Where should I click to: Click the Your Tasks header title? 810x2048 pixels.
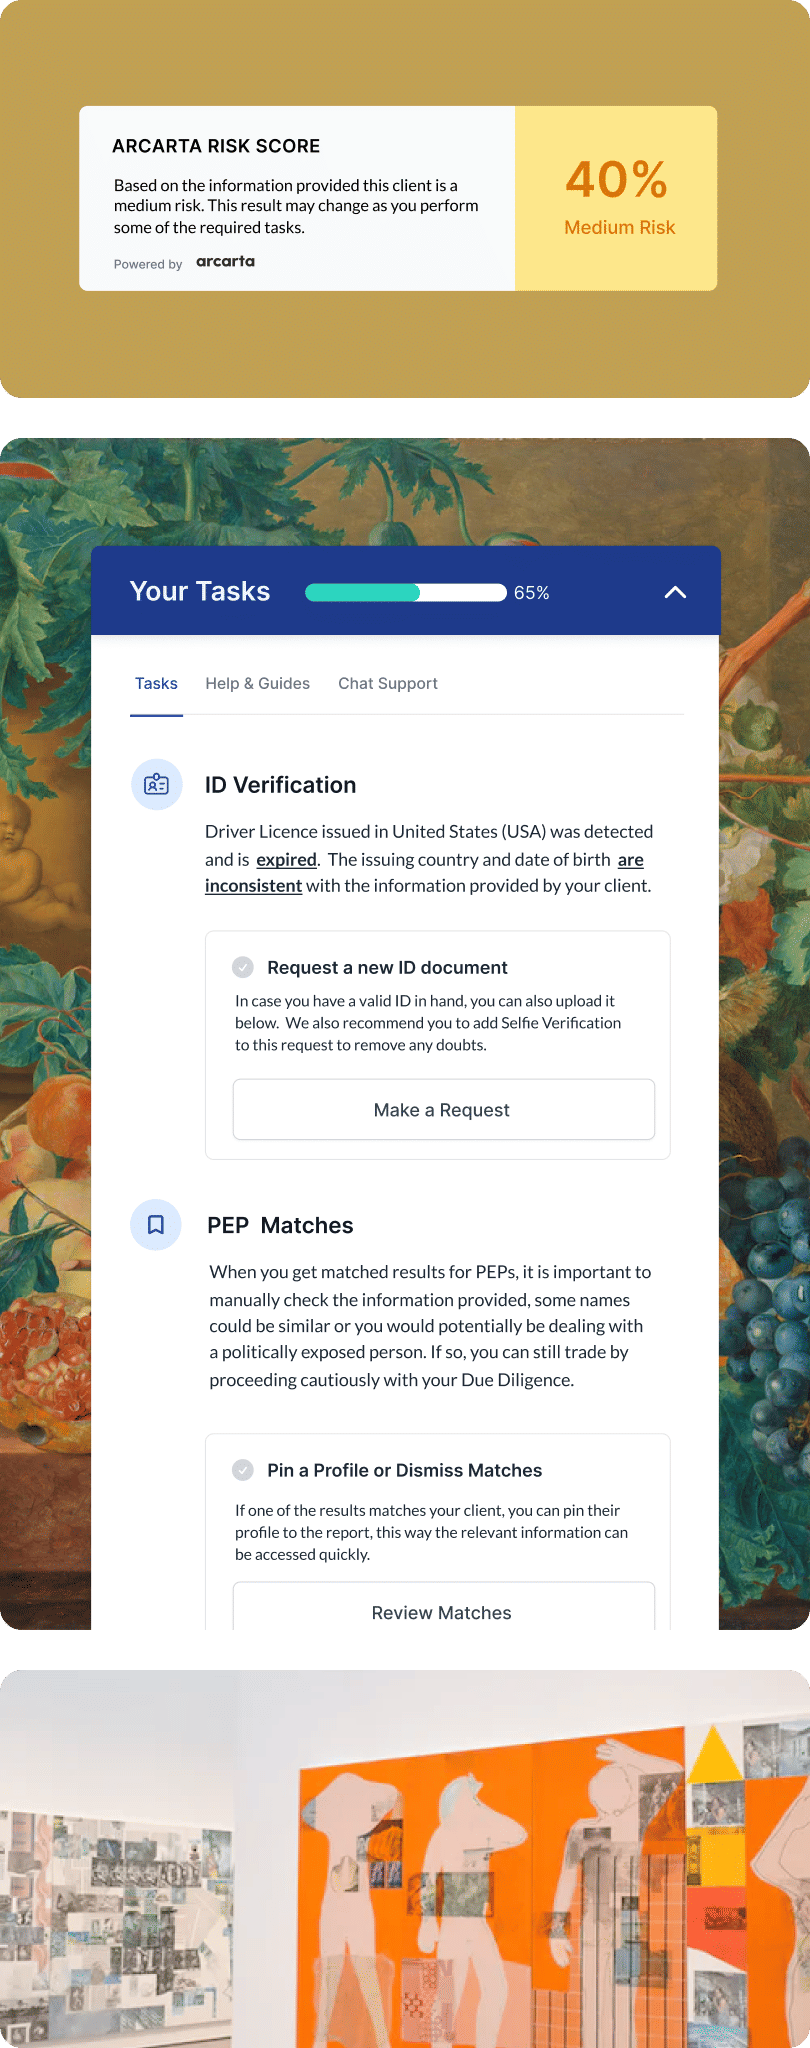tap(200, 591)
